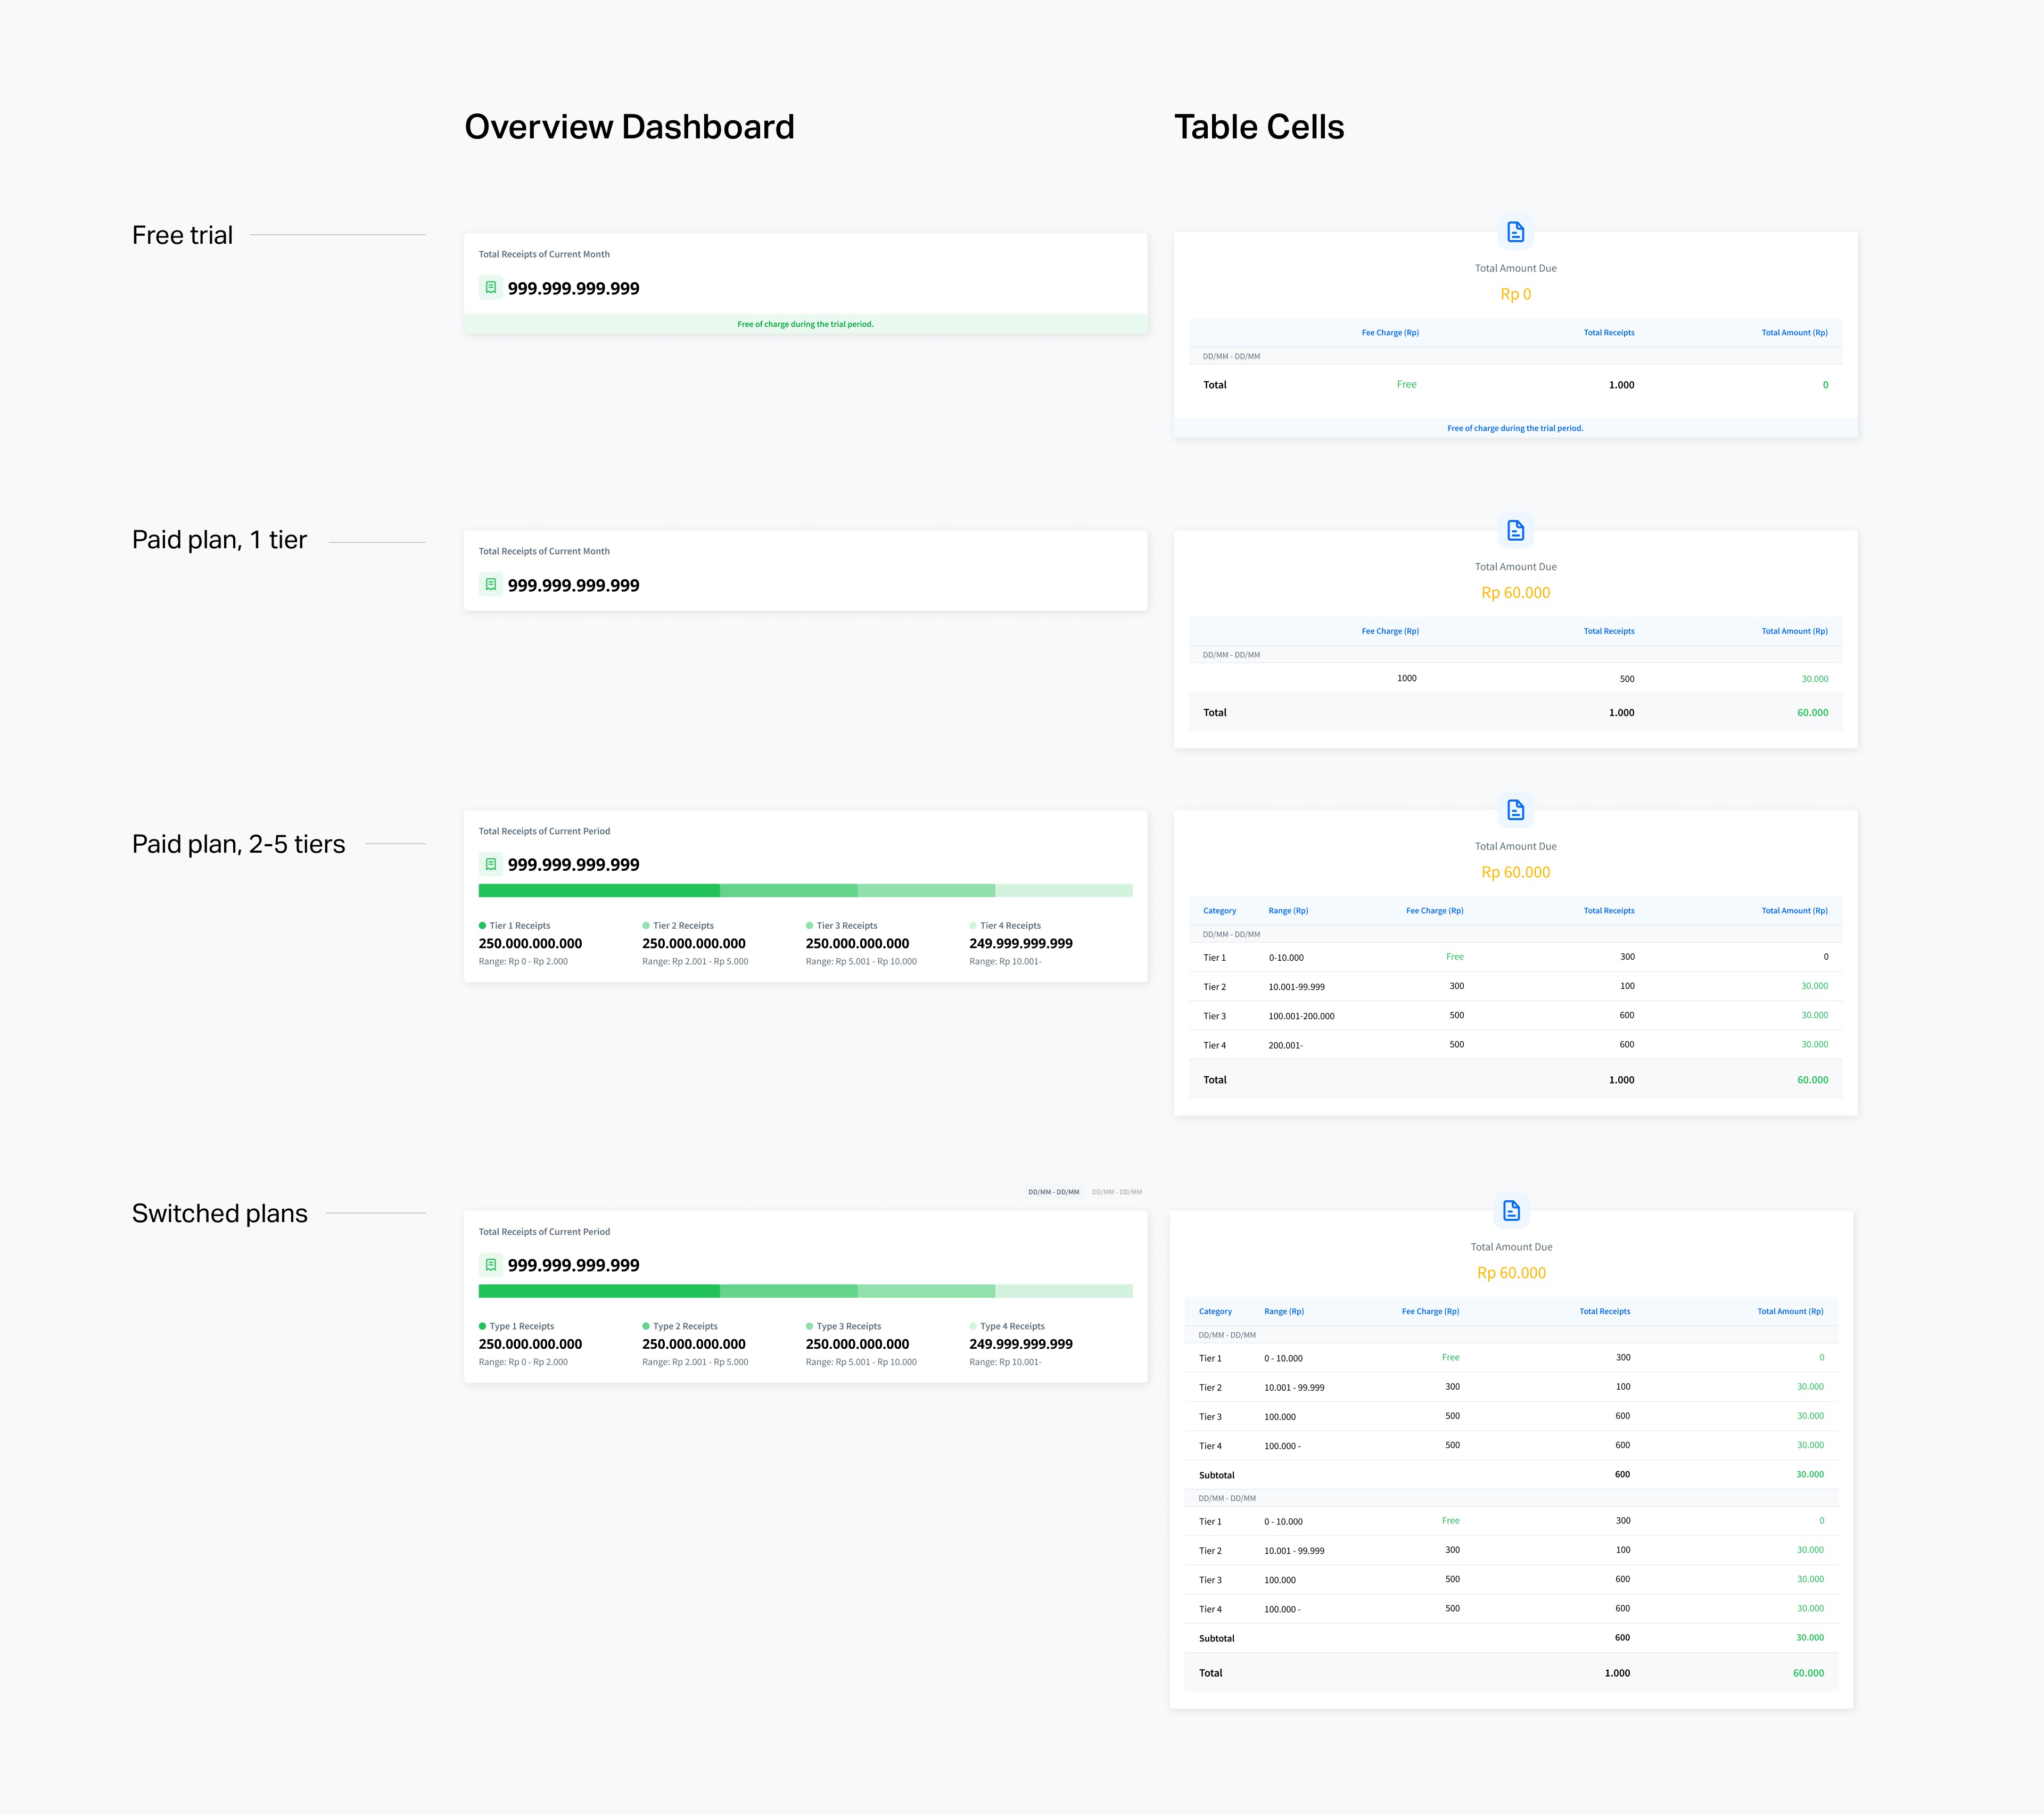Image resolution: width=2044 pixels, height=1815 pixels.
Task: Click darkest green bar segment above Tier 1 Receipts
Action: (x=599, y=890)
